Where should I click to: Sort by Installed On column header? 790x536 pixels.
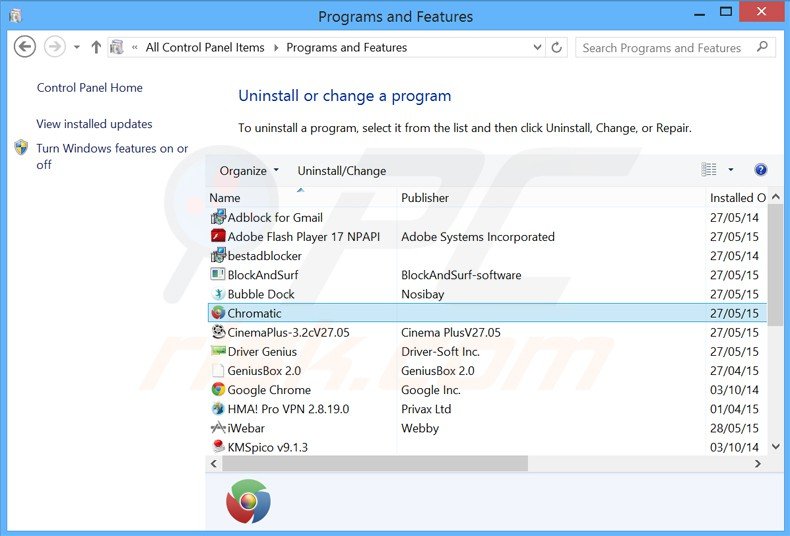point(738,197)
